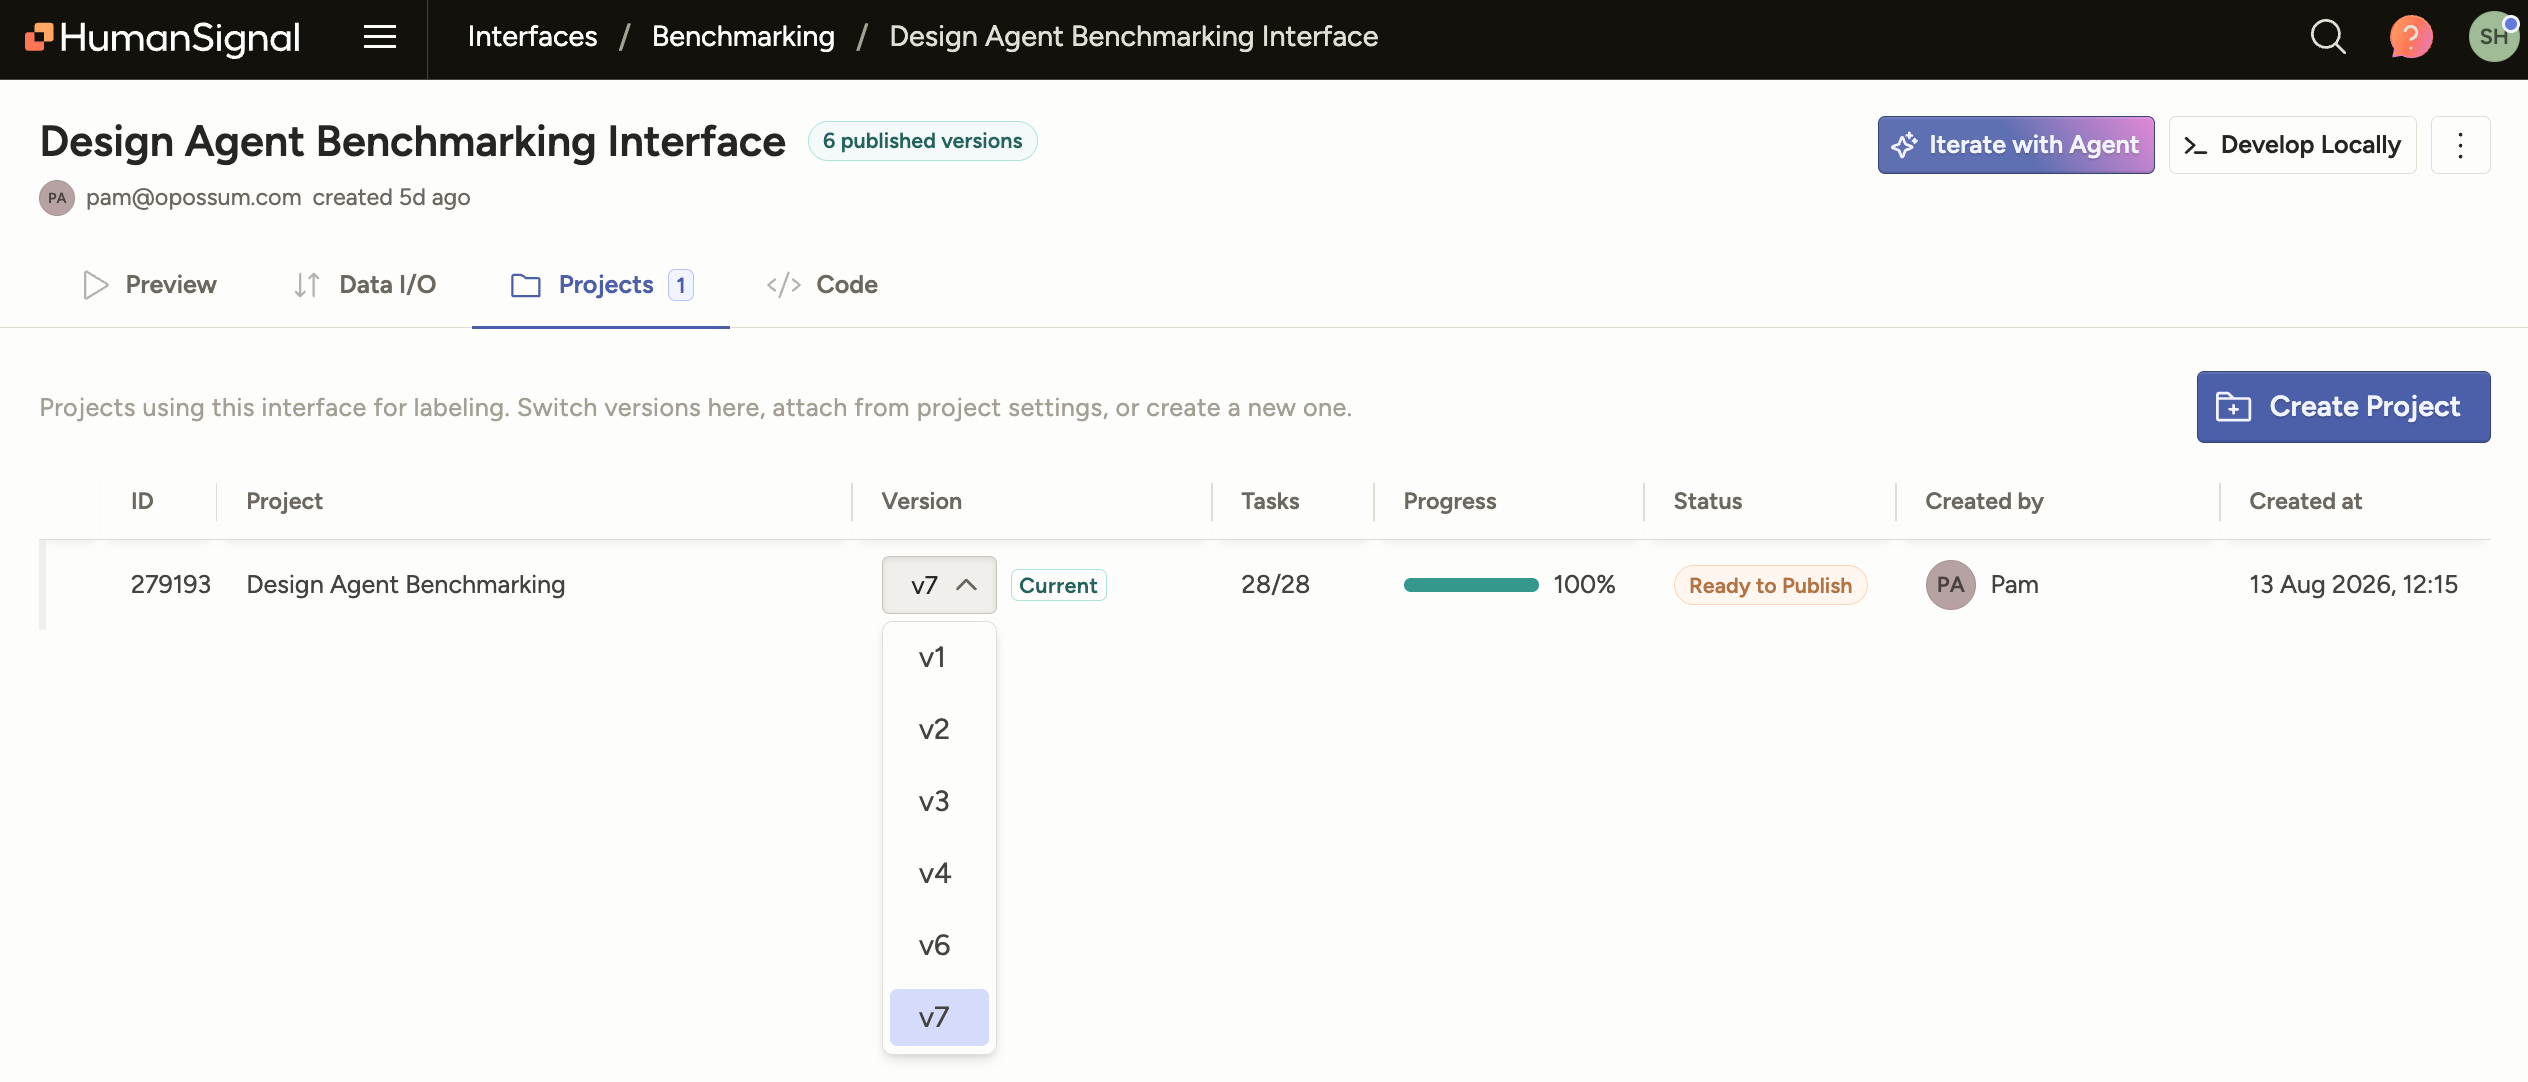Click the PA avatar in the Created by column
Image resolution: width=2528 pixels, height=1082 pixels.
[1950, 585]
